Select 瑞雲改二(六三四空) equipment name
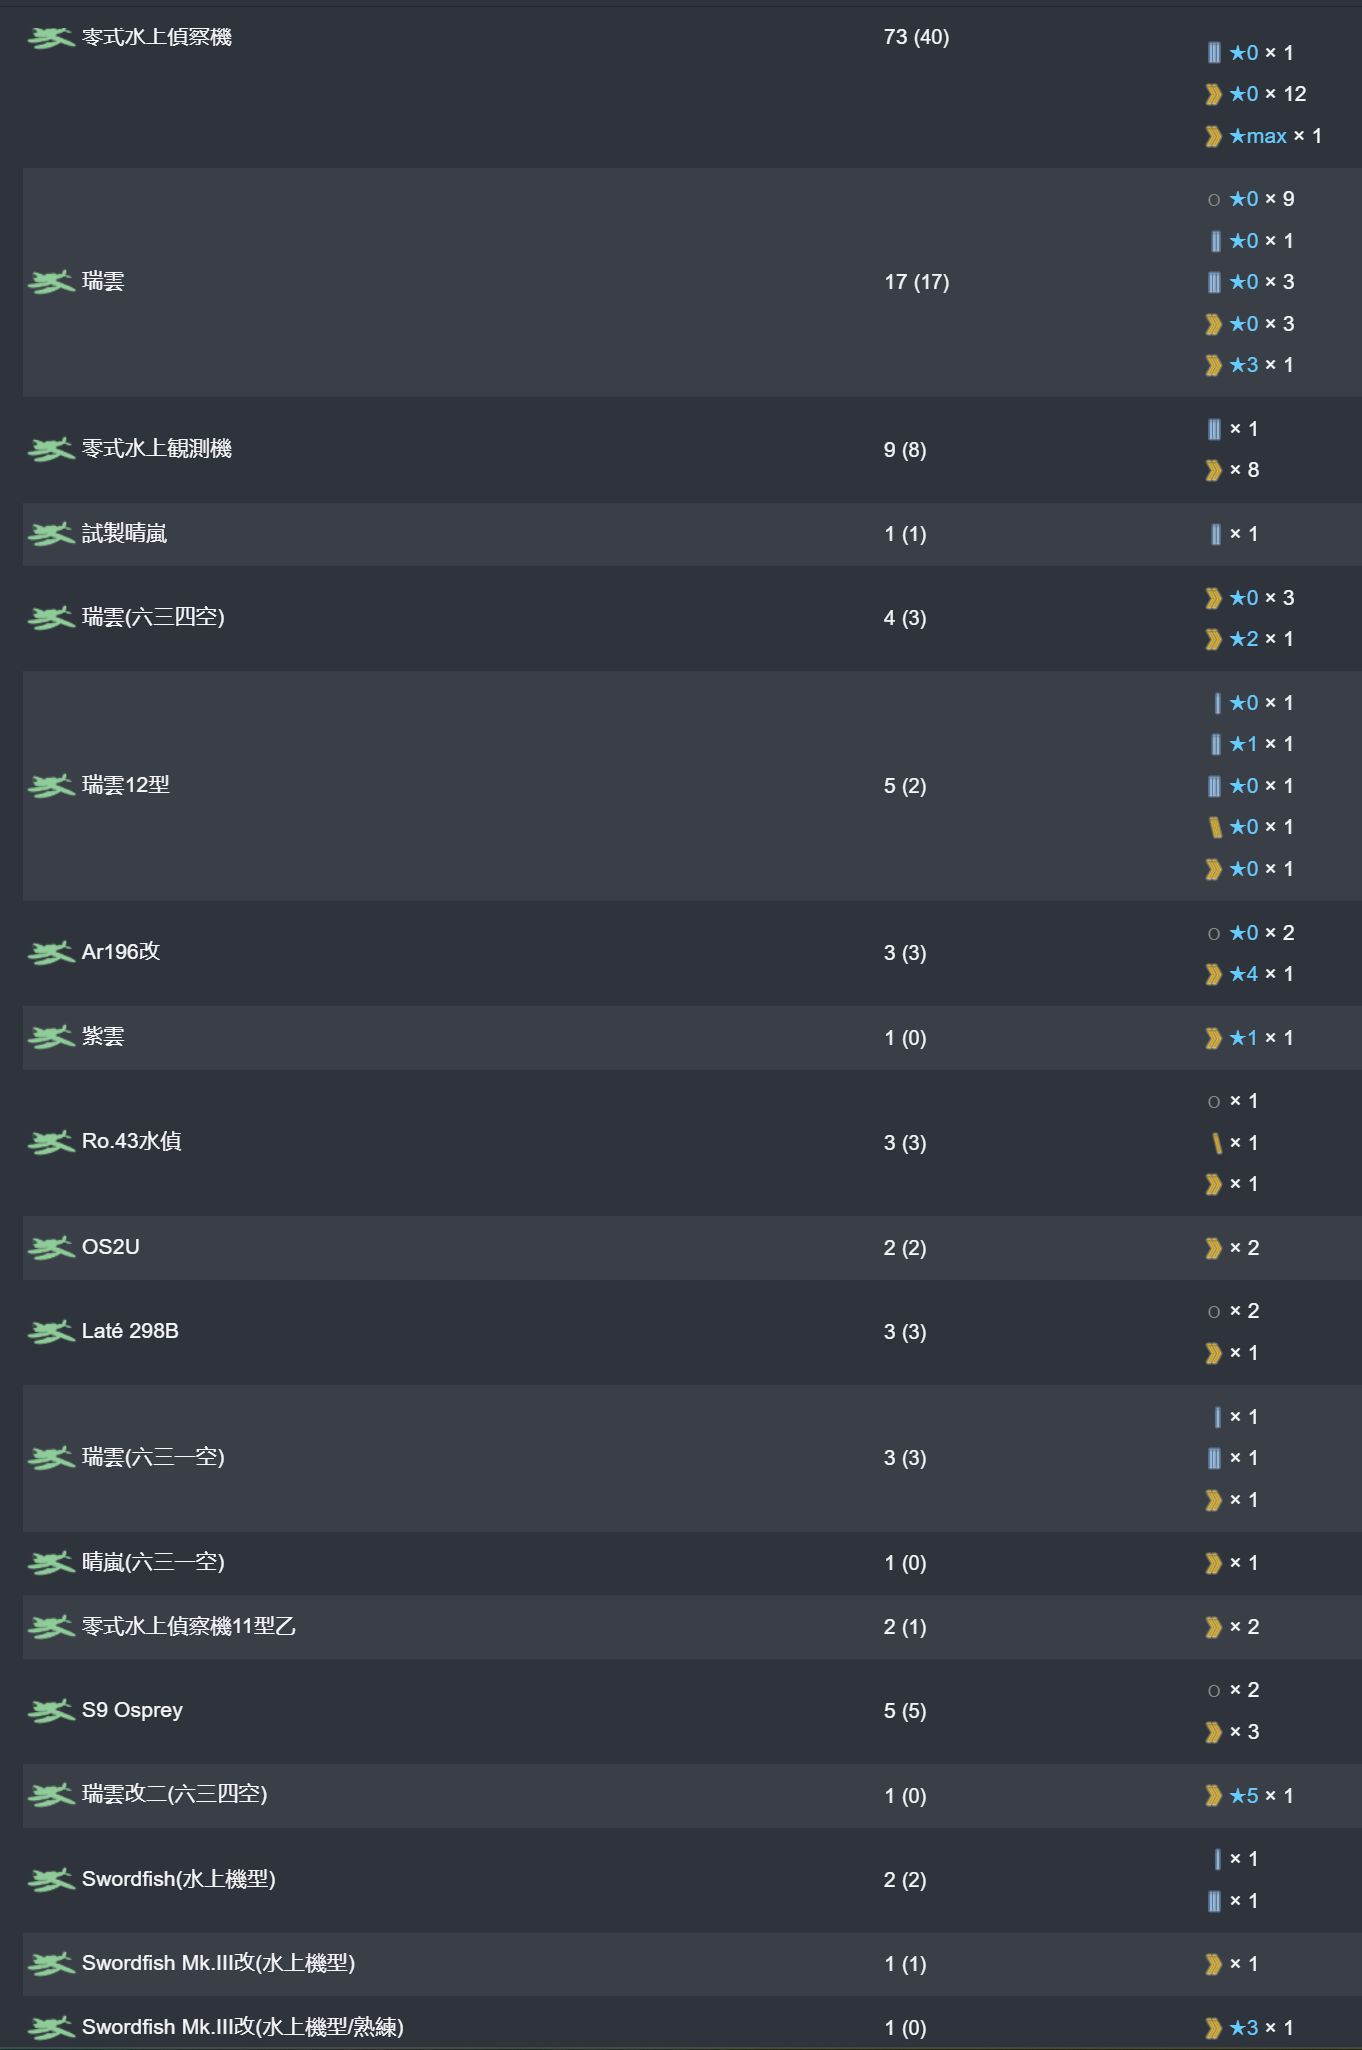The height and width of the screenshot is (2050, 1362). pos(174,1794)
